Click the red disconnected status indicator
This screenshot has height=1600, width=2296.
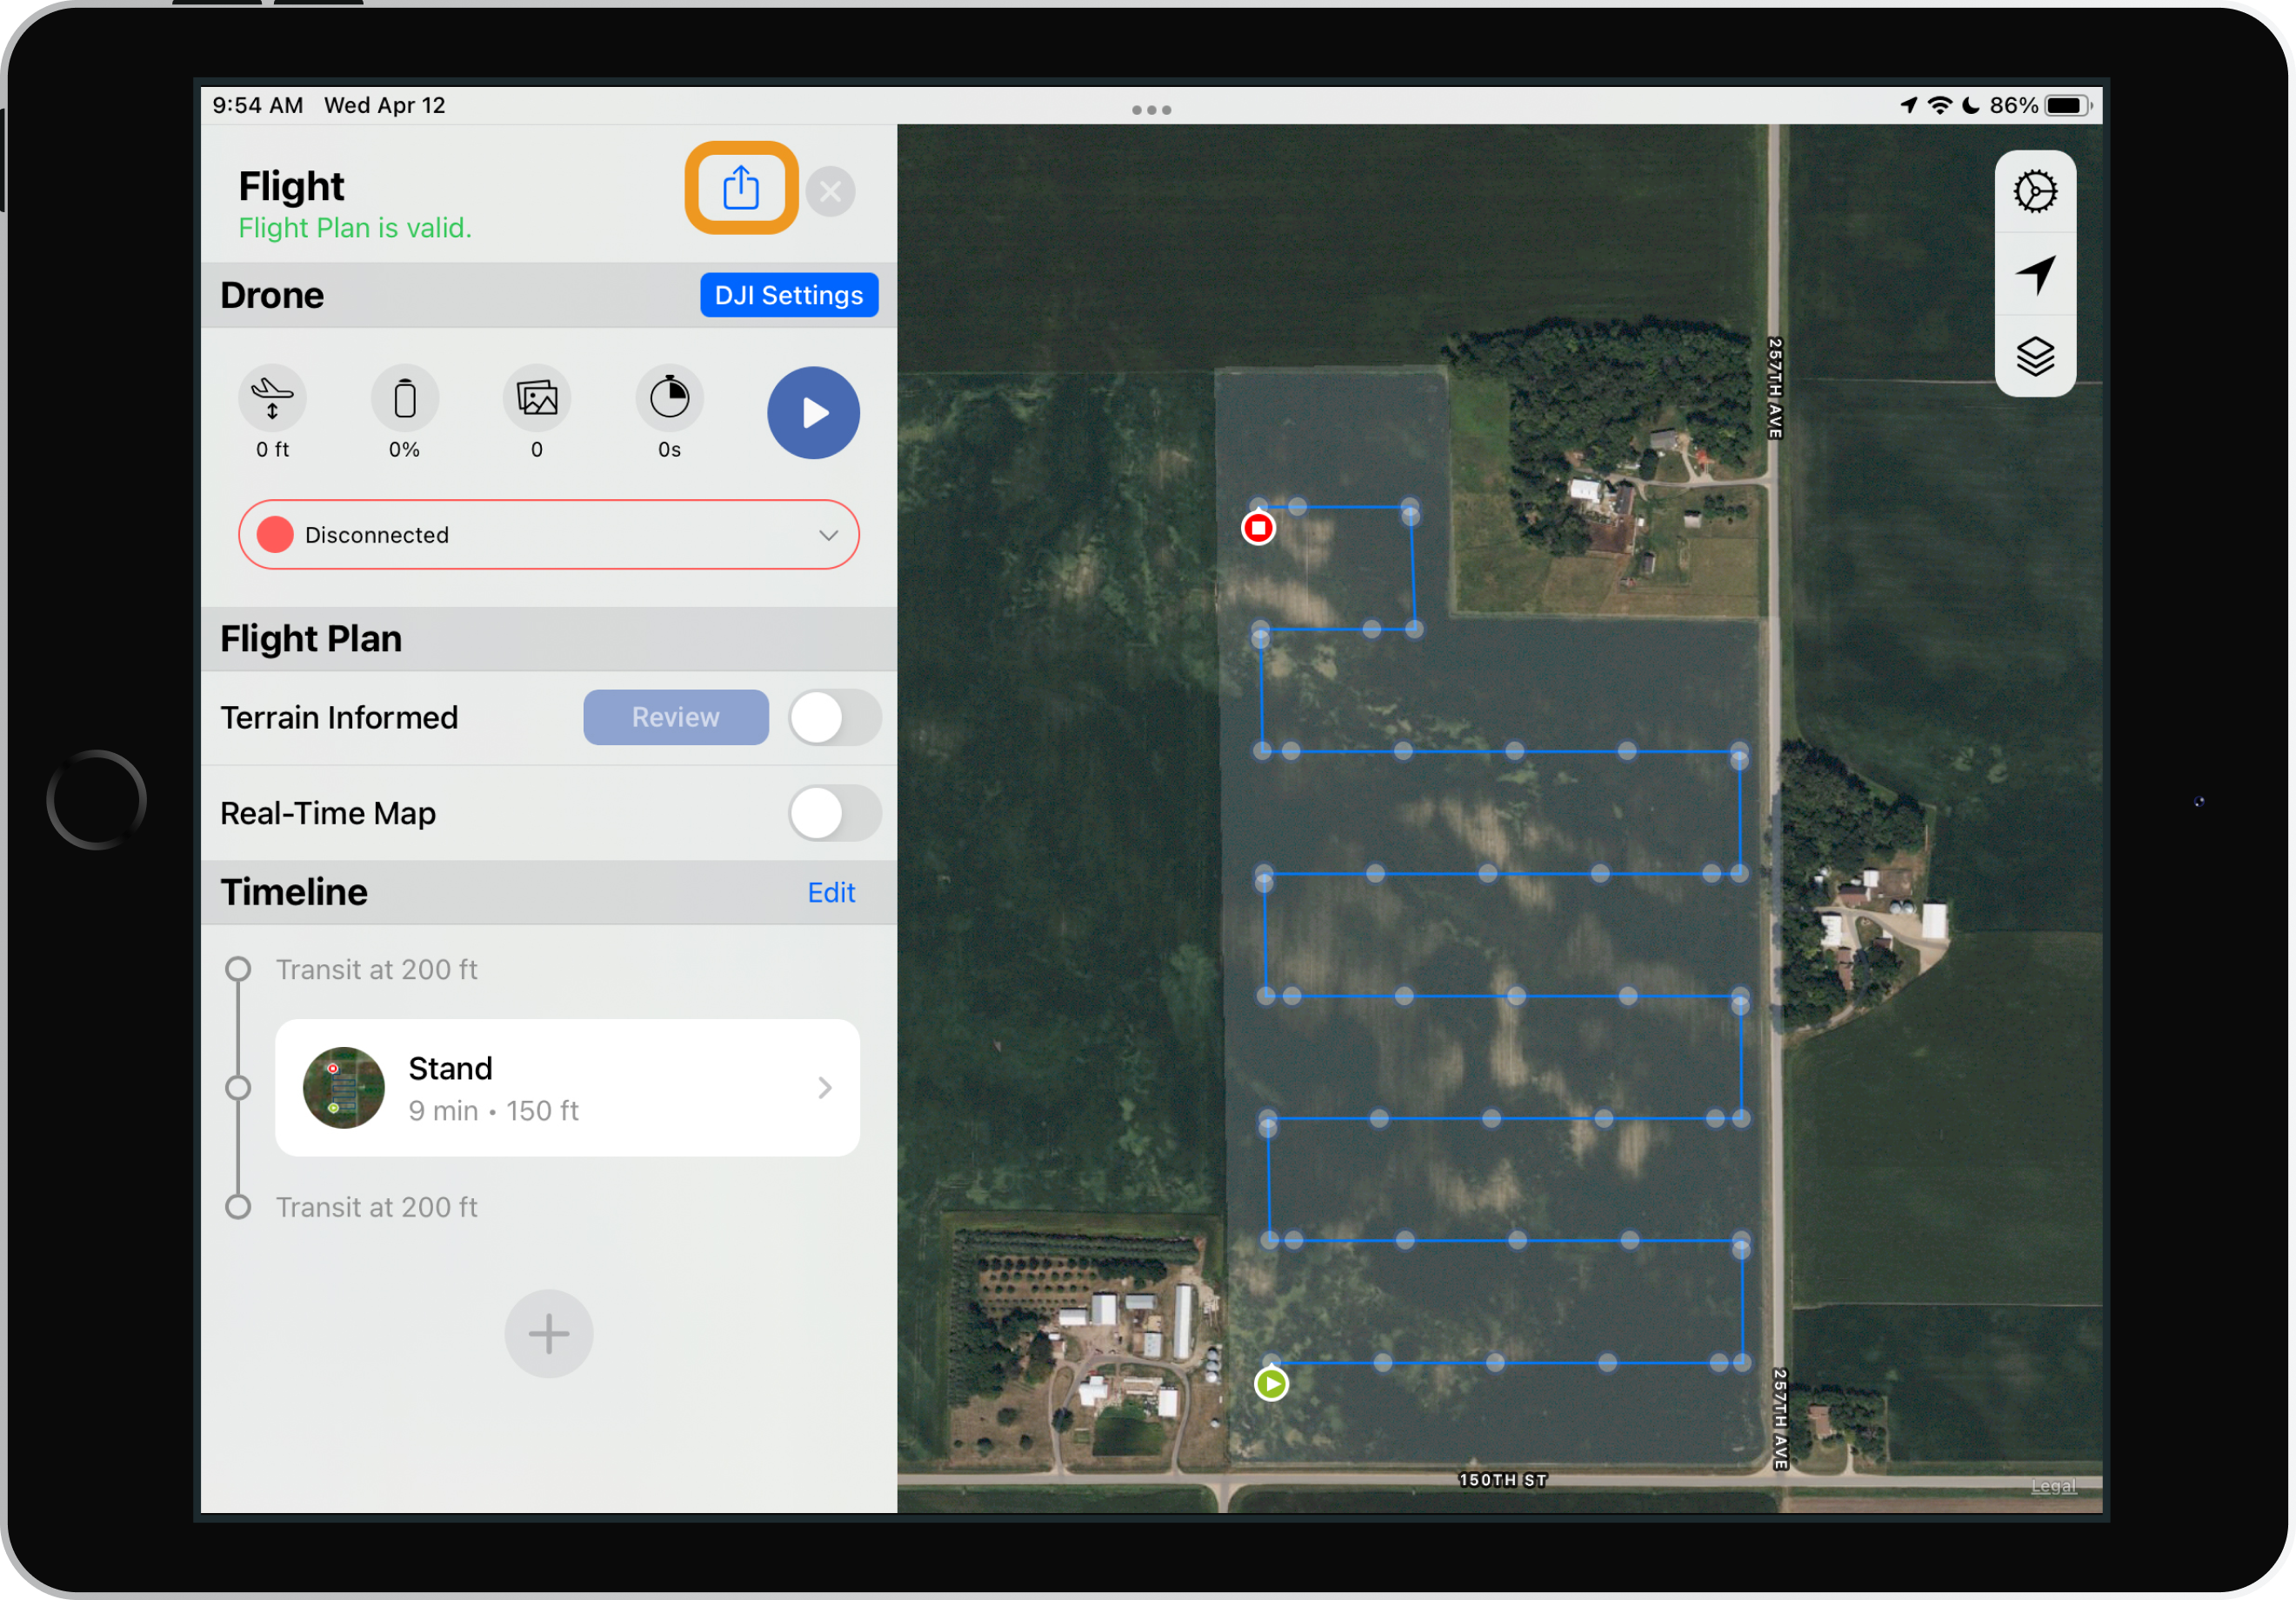point(275,535)
